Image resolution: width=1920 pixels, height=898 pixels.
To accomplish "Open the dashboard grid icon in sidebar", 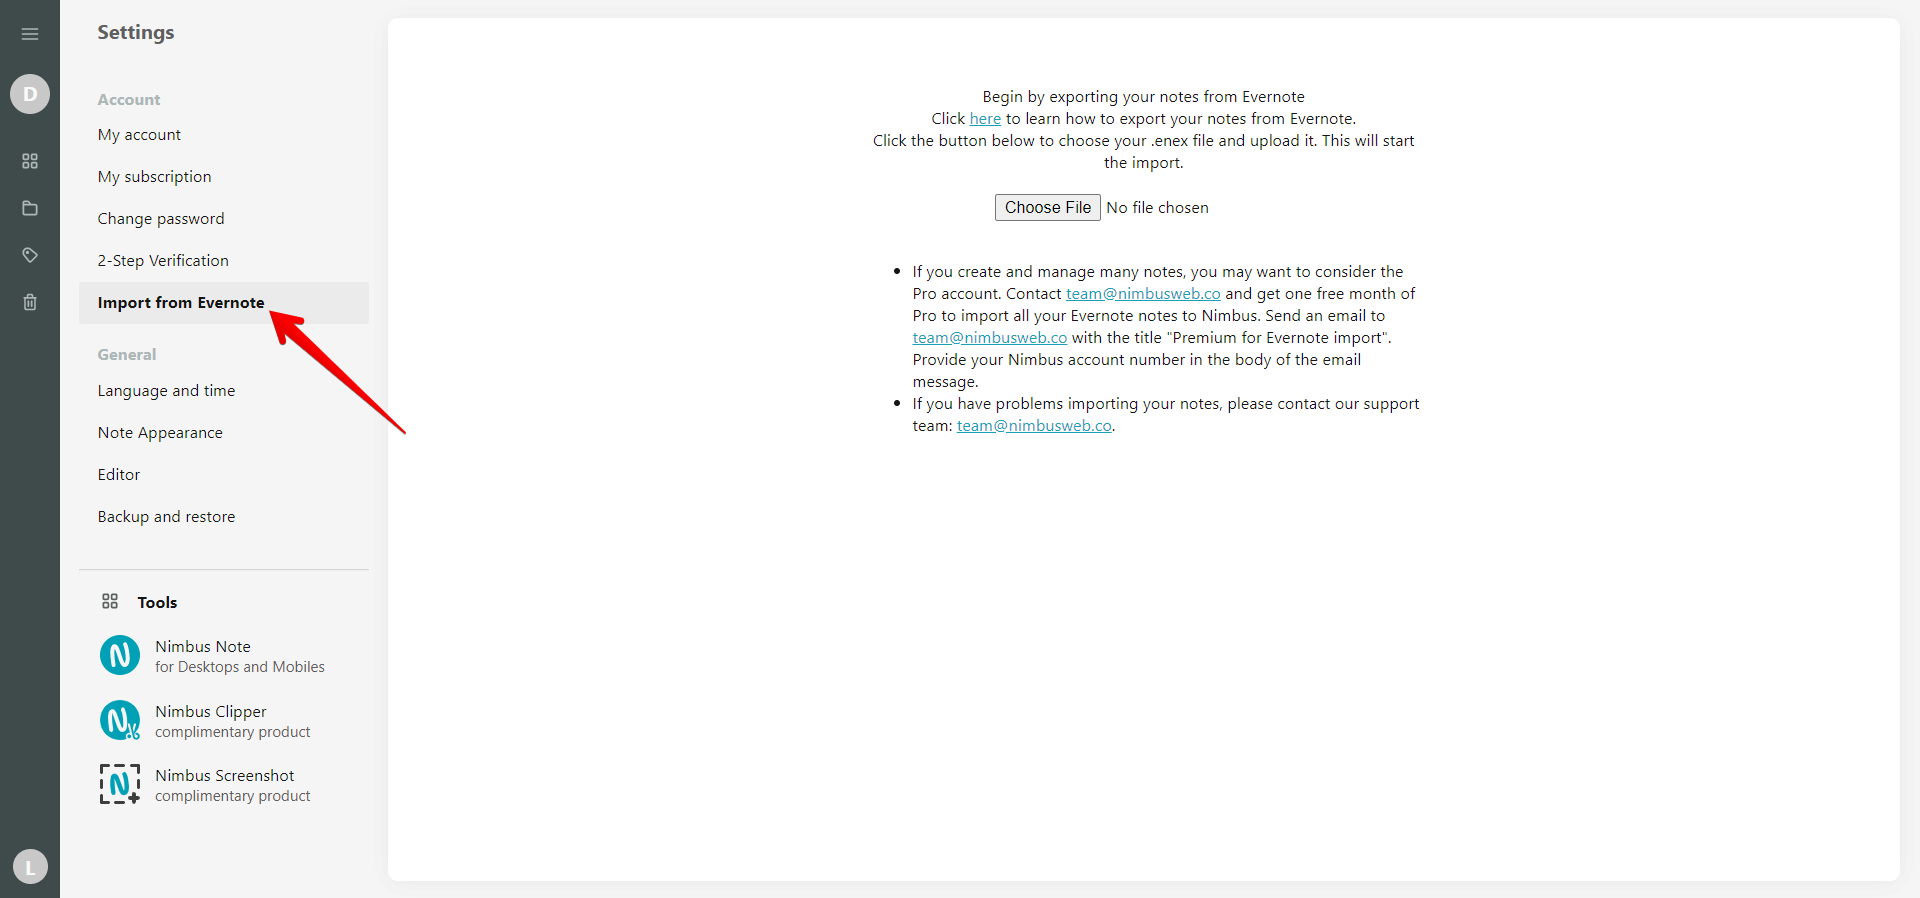I will point(30,161).
